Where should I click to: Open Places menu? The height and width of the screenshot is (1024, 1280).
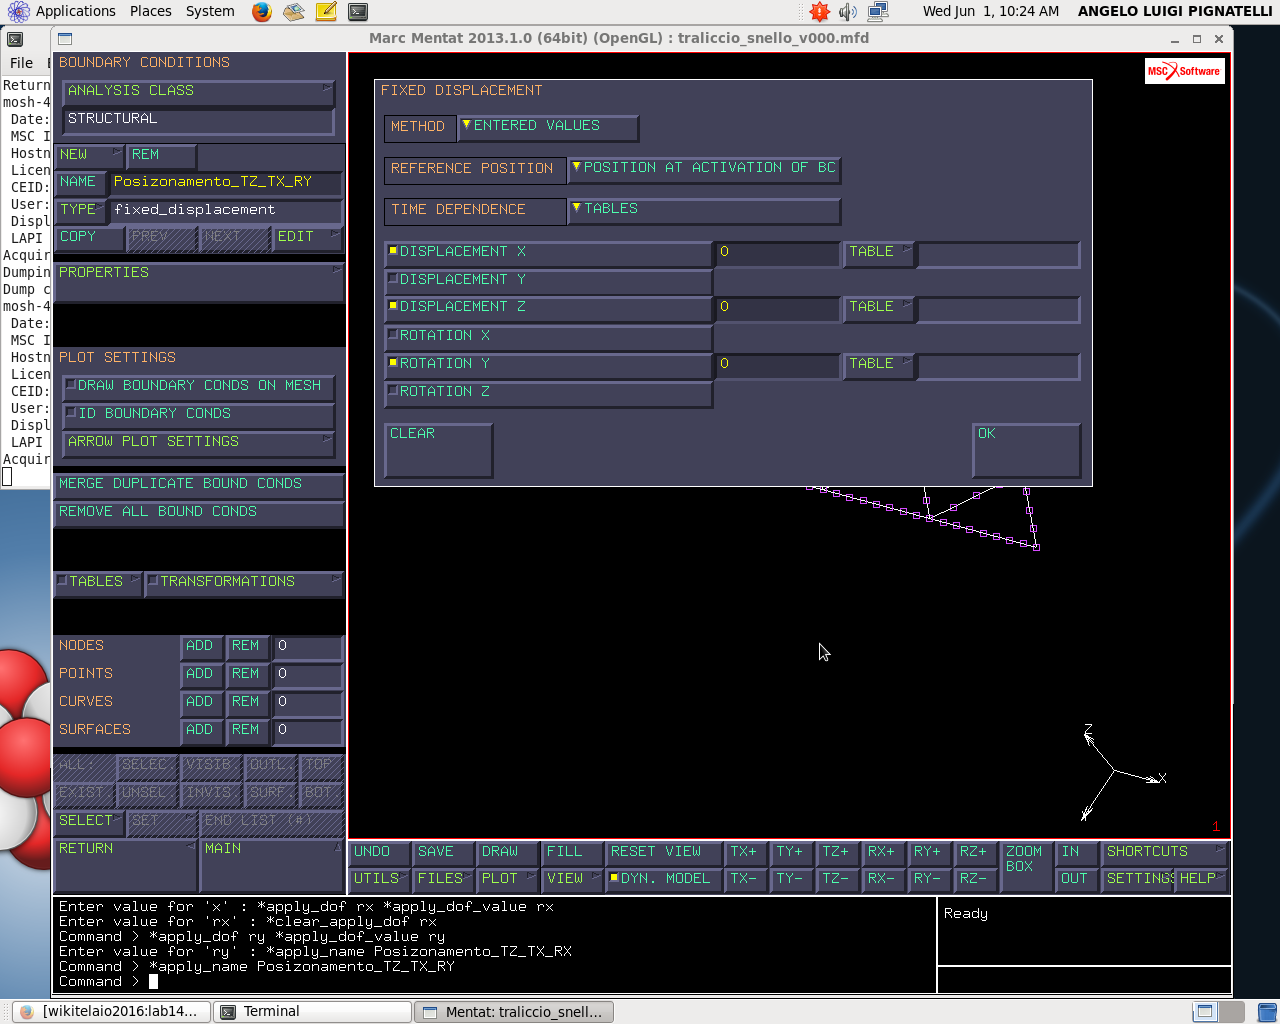(x=151, y=11)
